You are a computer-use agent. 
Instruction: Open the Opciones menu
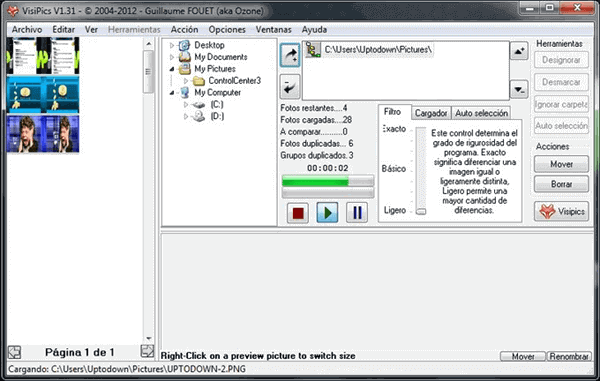(227, 29)
